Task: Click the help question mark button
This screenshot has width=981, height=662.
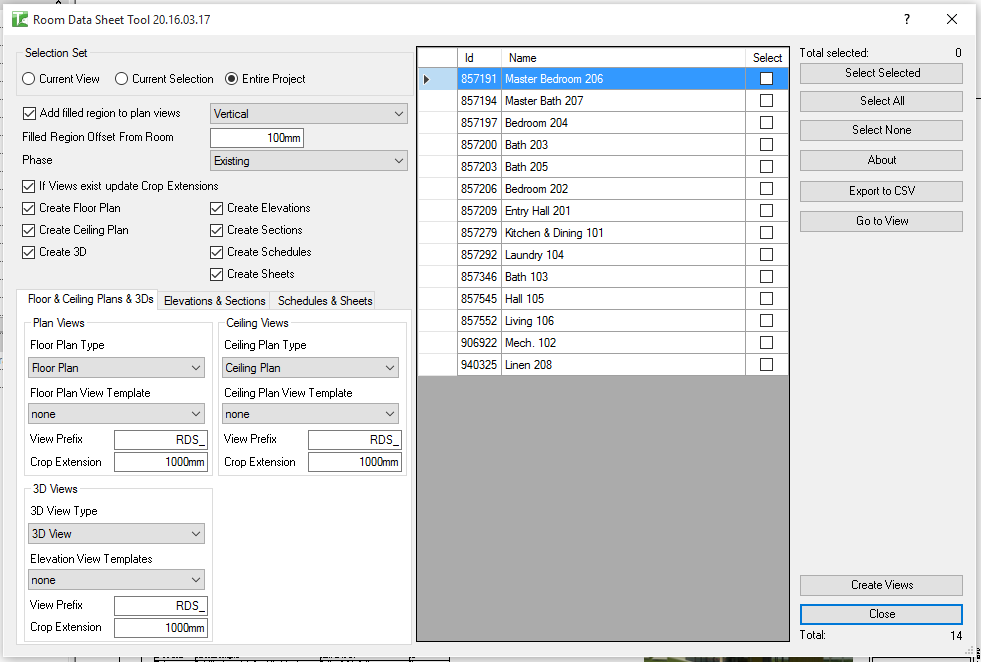Action: [x=907, y=20]
